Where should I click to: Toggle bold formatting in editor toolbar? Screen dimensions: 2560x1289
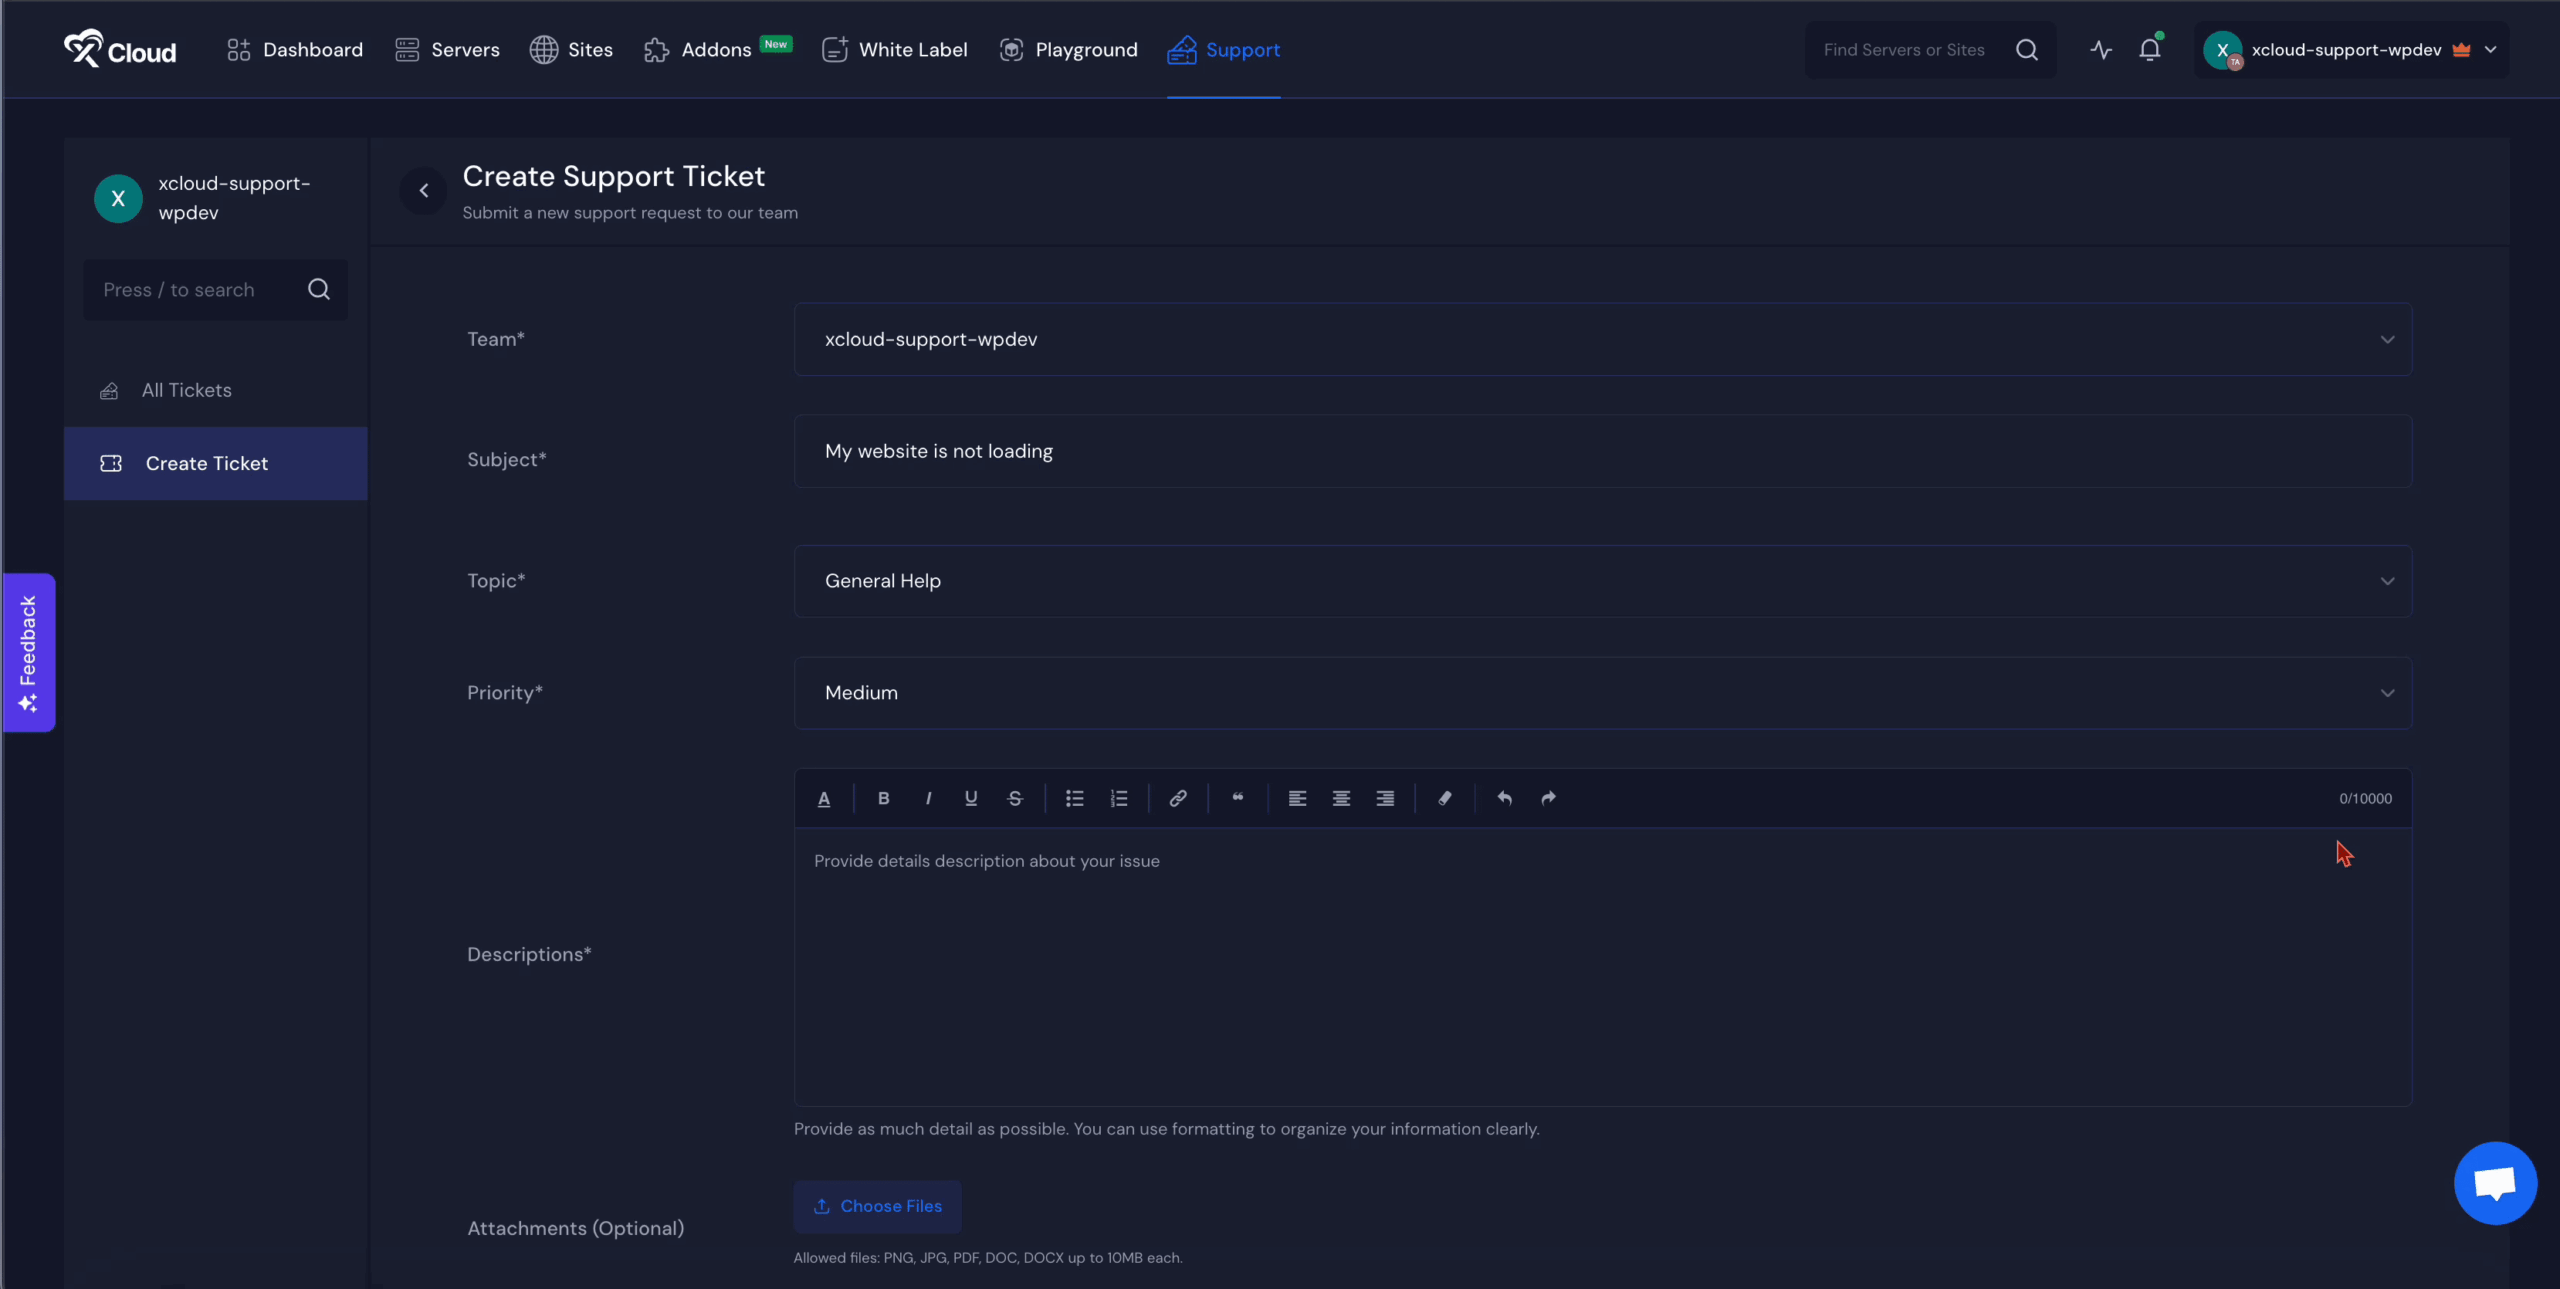(x=883, y=798)
